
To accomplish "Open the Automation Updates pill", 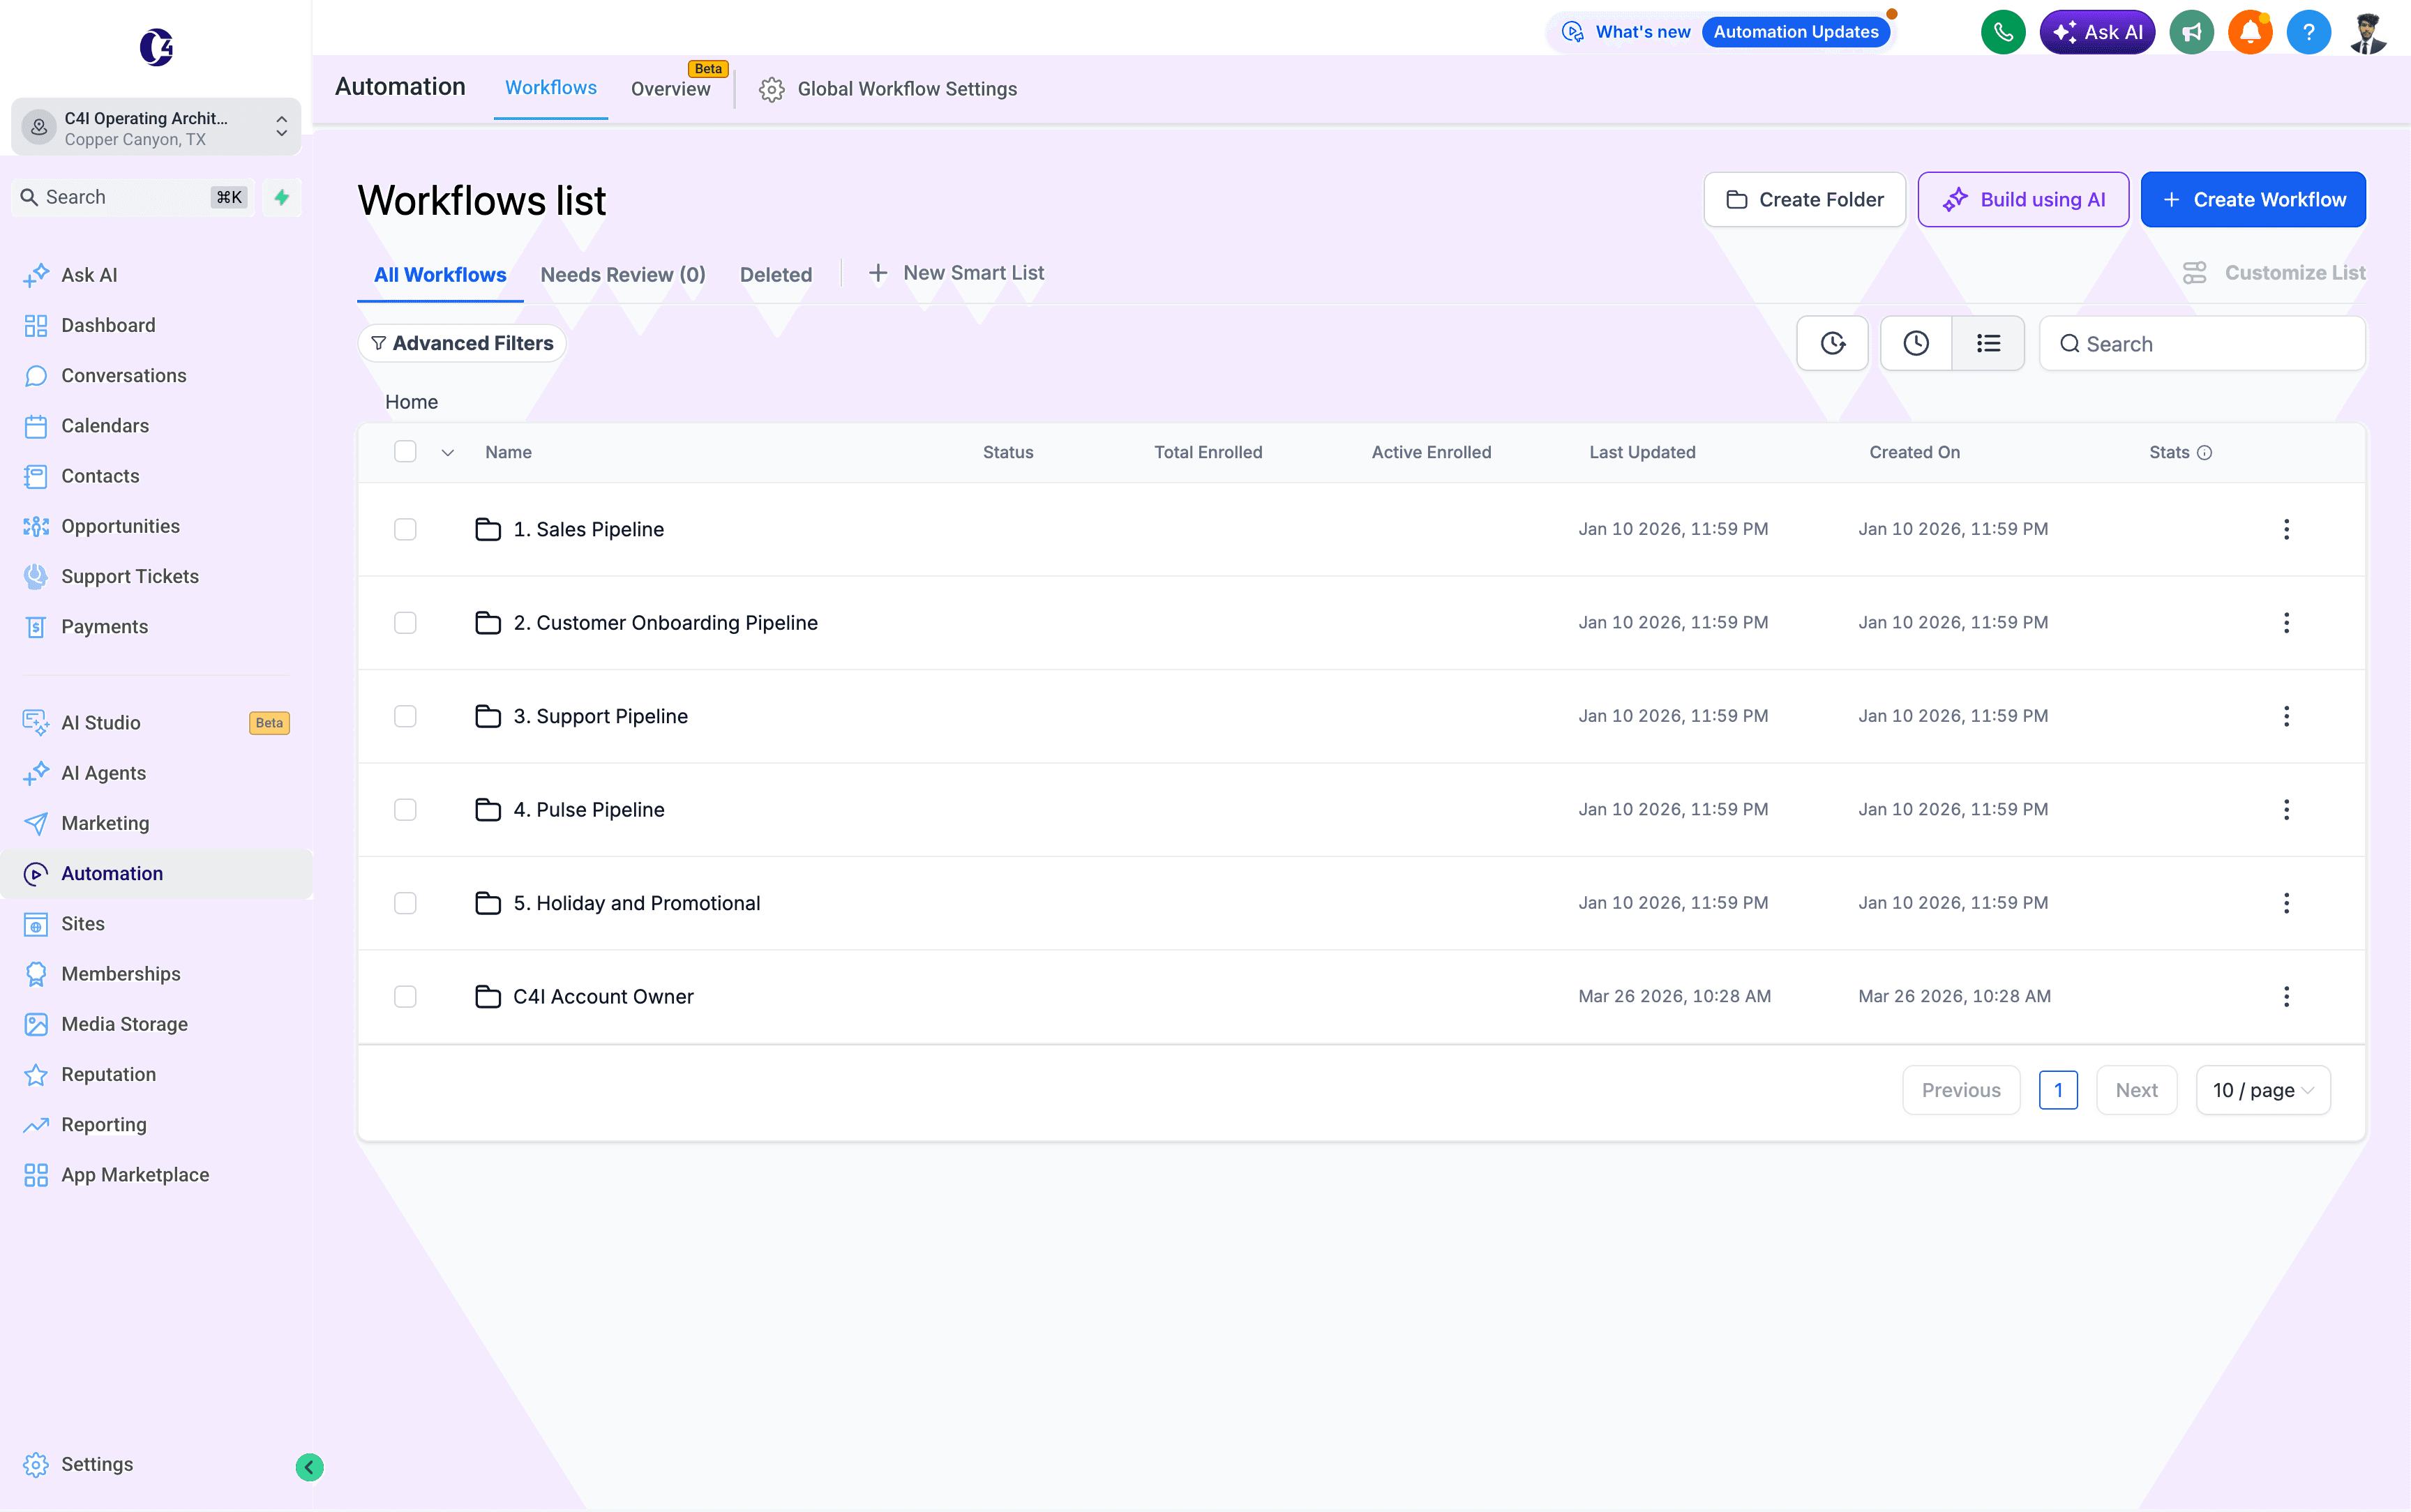I will click(x=1796, y=32).
